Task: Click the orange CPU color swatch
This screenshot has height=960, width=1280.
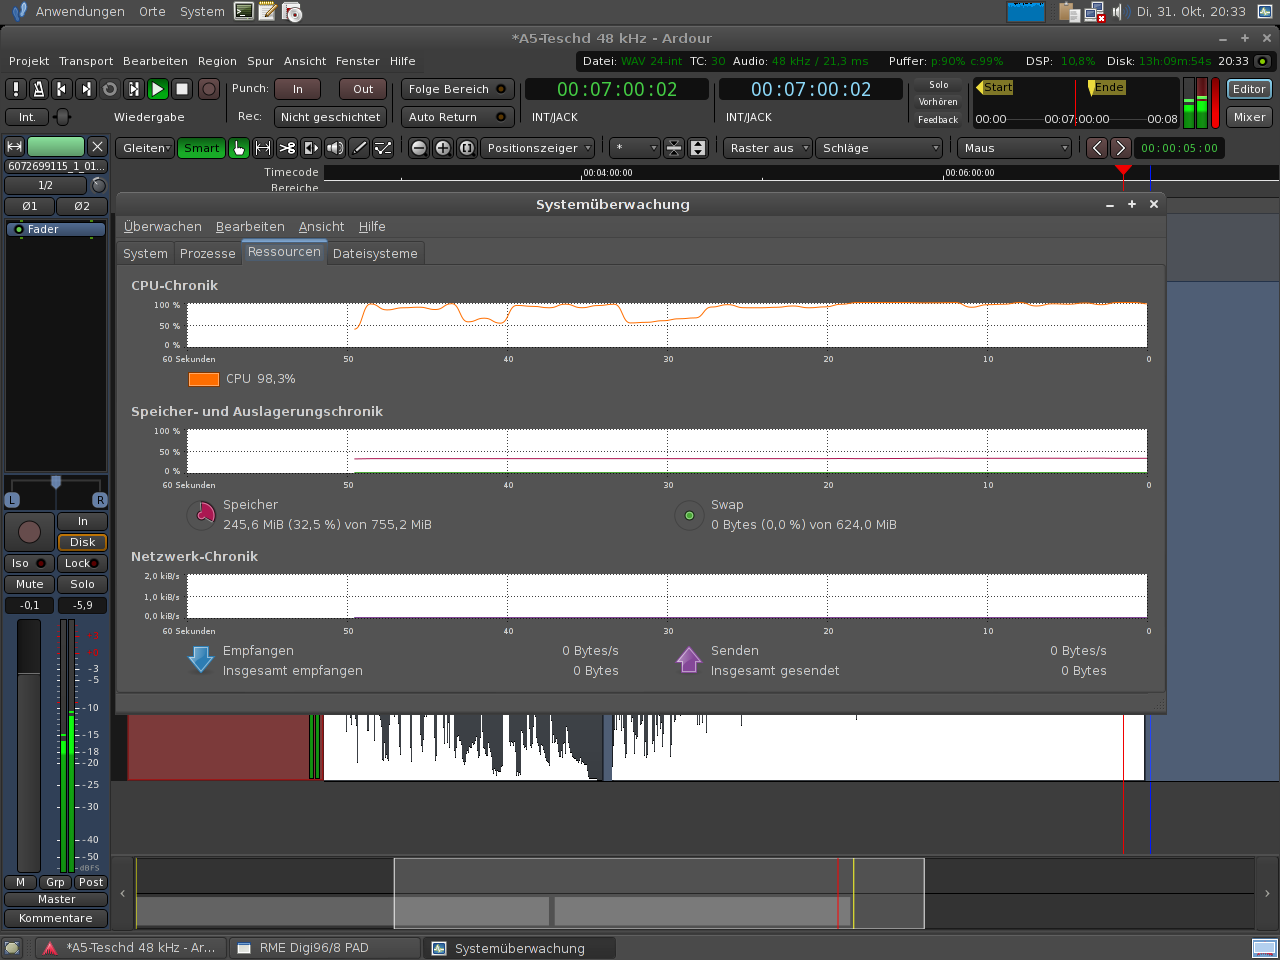Action: click(x=204, y=379)
